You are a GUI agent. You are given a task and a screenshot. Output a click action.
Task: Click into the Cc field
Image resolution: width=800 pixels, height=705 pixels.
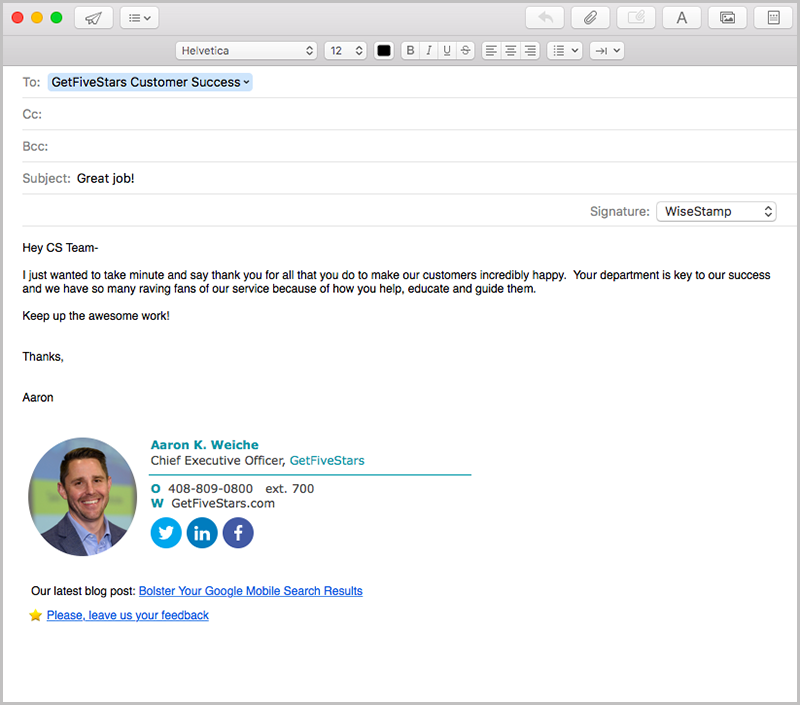pos(408,114)
